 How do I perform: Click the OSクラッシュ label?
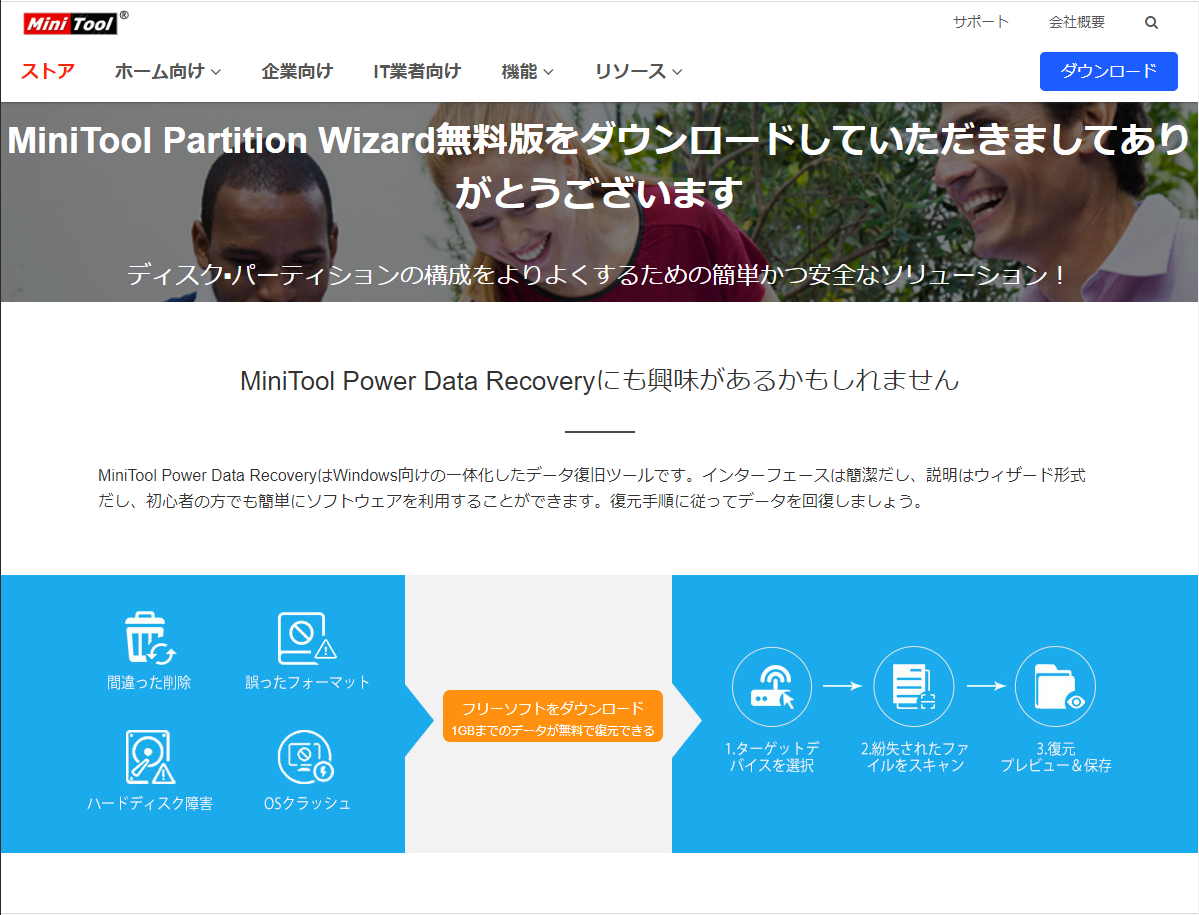click(307, 803)
